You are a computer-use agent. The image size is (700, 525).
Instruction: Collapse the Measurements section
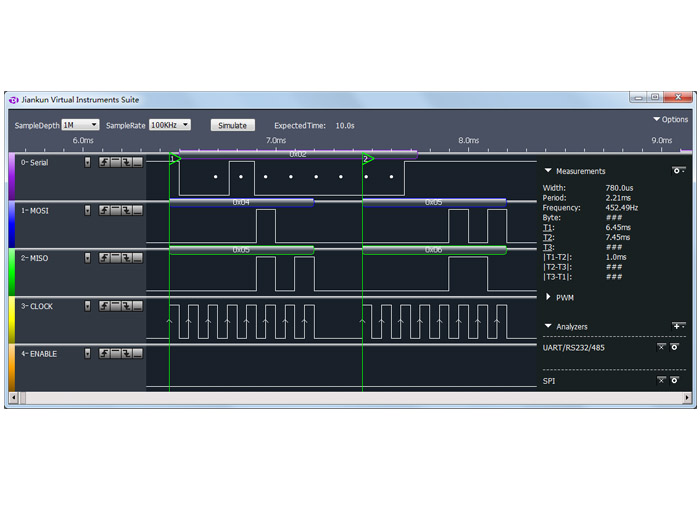(x=548, y=171)
